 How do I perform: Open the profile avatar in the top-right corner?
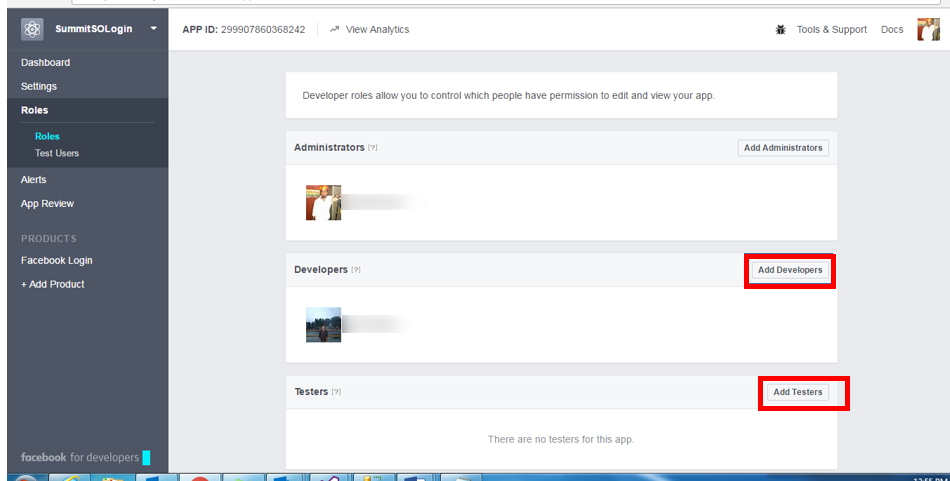tap(928, 30)
